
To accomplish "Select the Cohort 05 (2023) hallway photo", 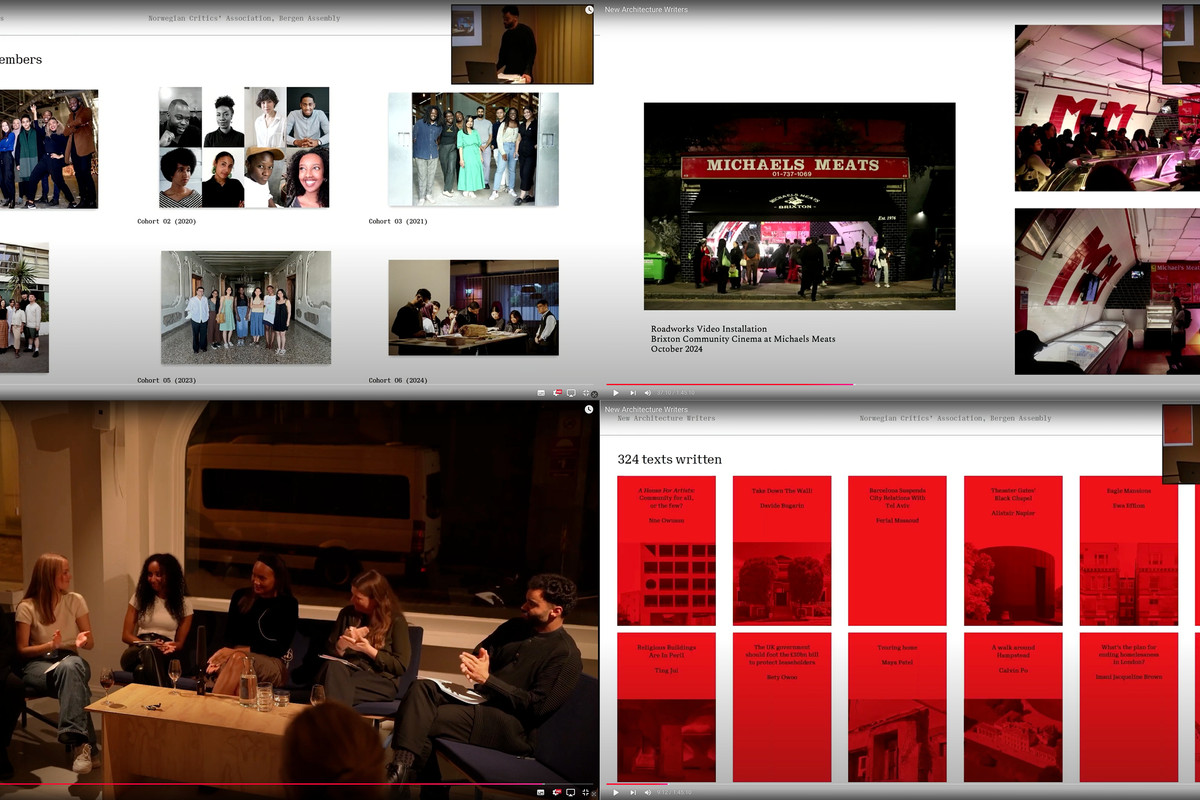I will 246,307.
